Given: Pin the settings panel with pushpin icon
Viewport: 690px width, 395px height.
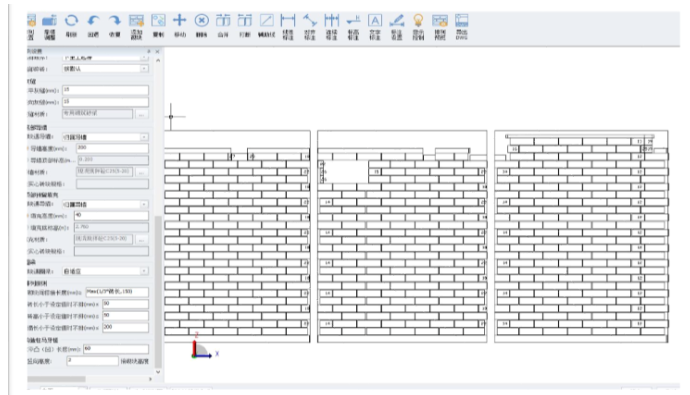Looking at the screenshot, I should pyautogui.click(x=149, y=51).
